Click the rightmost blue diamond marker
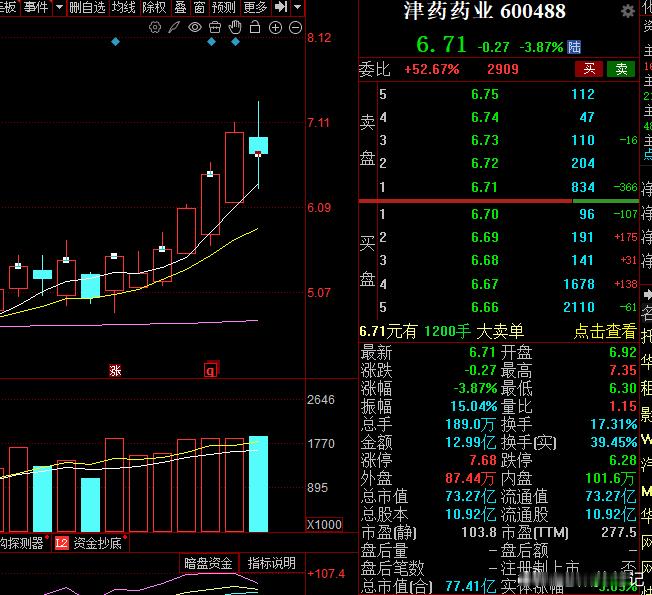 click(235, 42)
